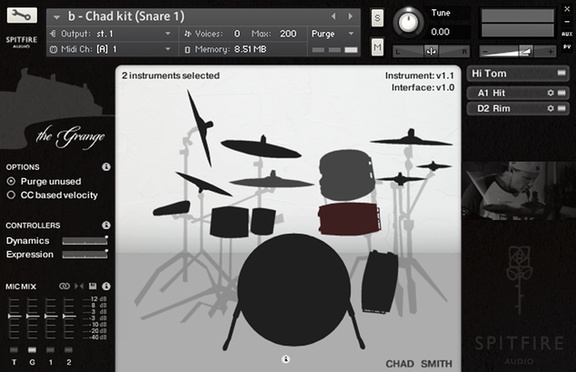Select the right hi-hat cymbal

pos(400,179)
